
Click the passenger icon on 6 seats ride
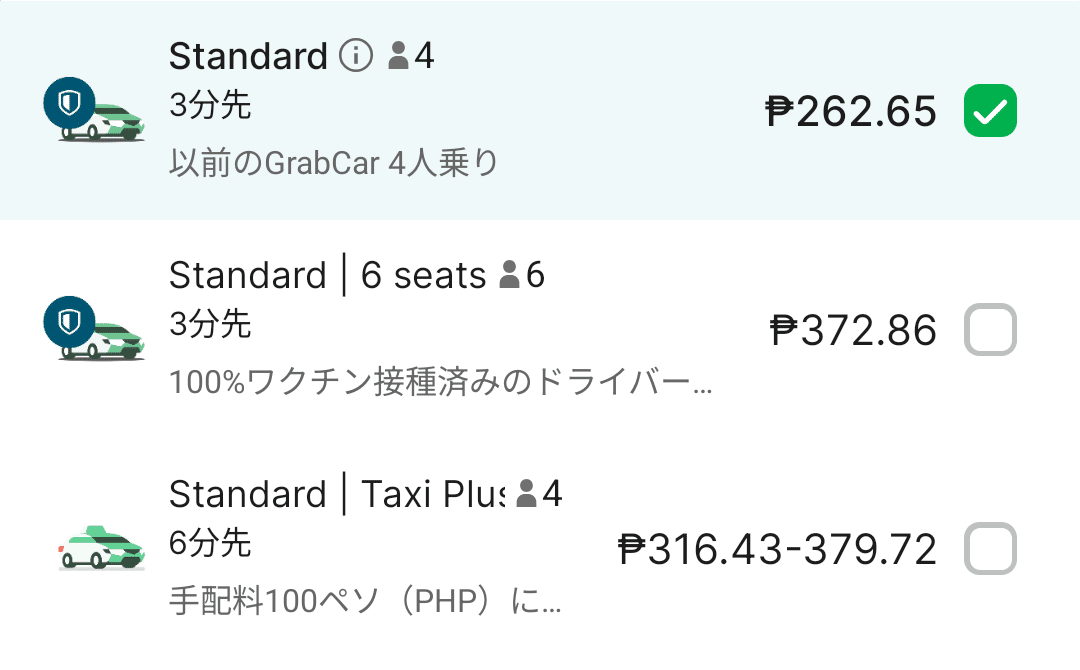tap(510, 275)
